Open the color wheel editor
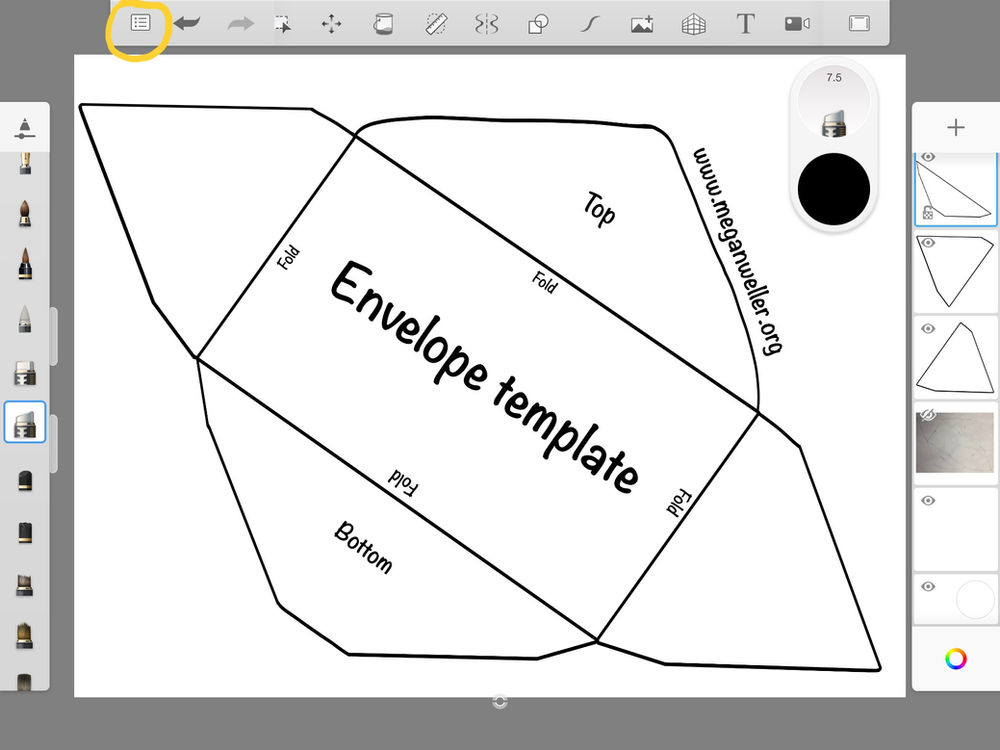Image resolution: width=1000 pixels, height=750 pixels. coord(955,658)
